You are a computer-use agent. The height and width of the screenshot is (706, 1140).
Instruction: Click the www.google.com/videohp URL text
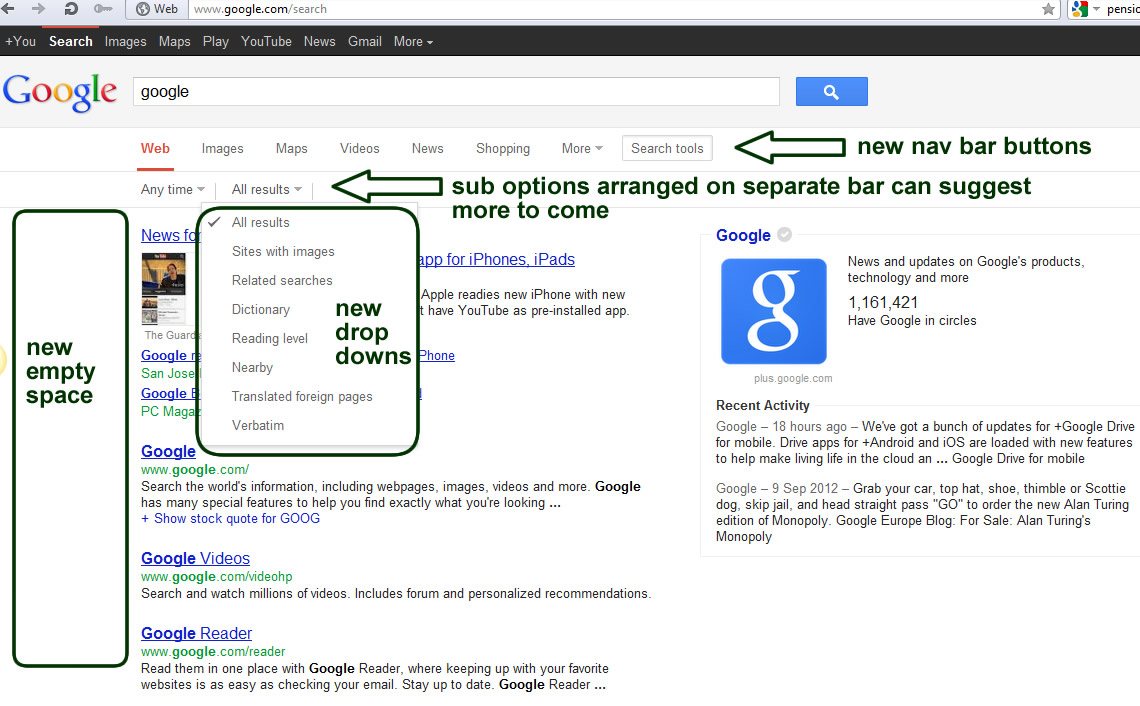(x=217, y=577)
